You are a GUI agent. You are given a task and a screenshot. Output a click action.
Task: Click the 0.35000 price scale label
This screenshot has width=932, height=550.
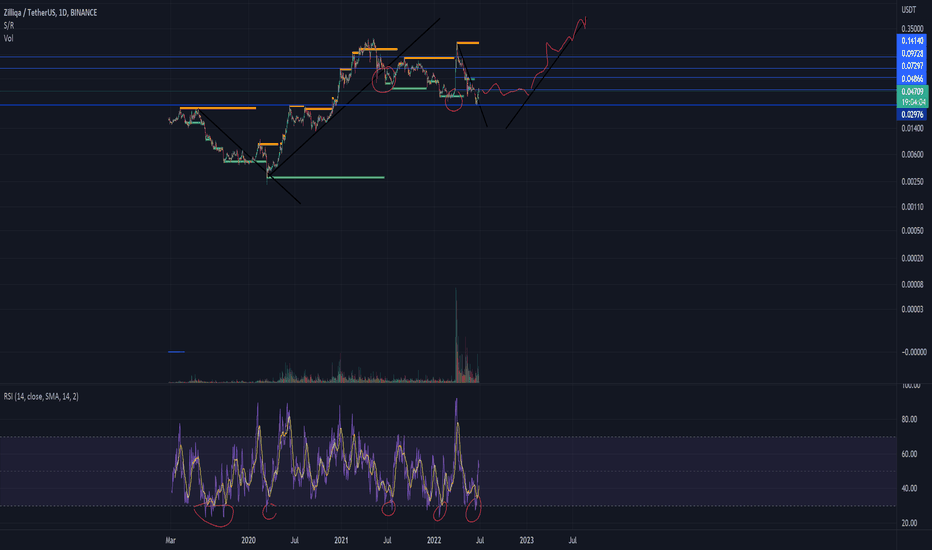click(912, 29)
